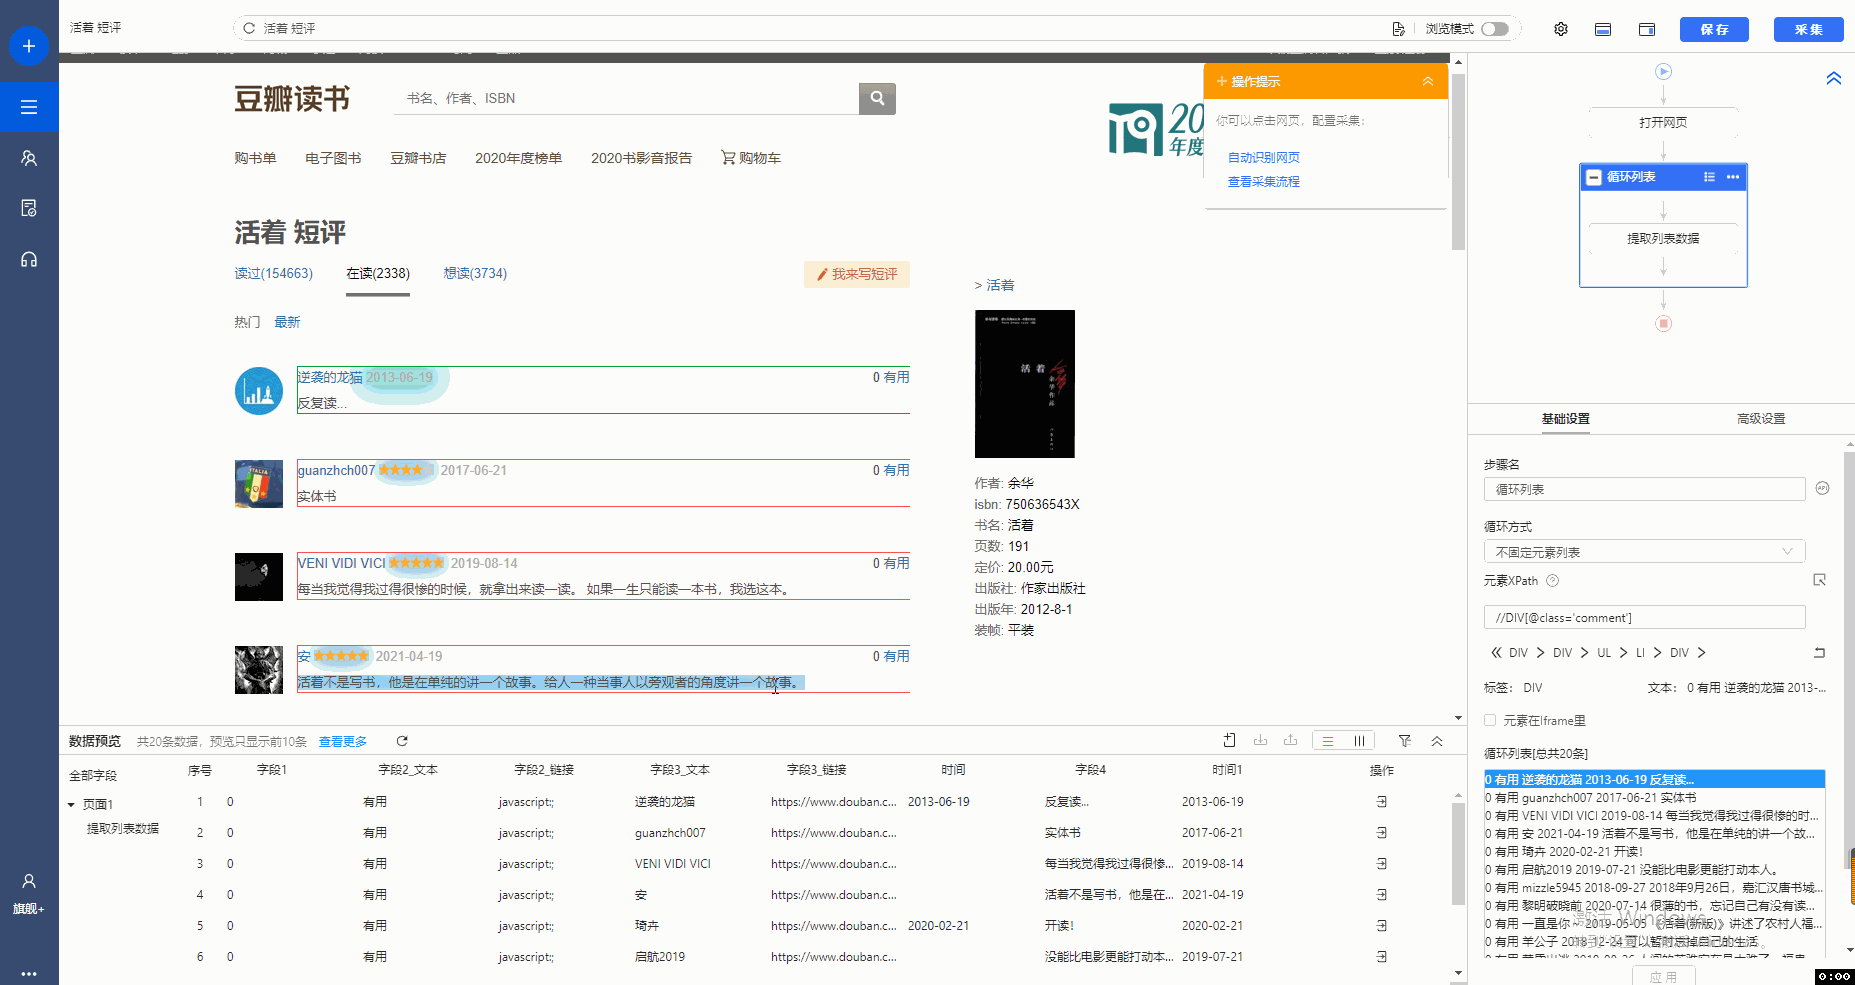
Task: Click the 保存 save button
Action: pos(1714,29)
